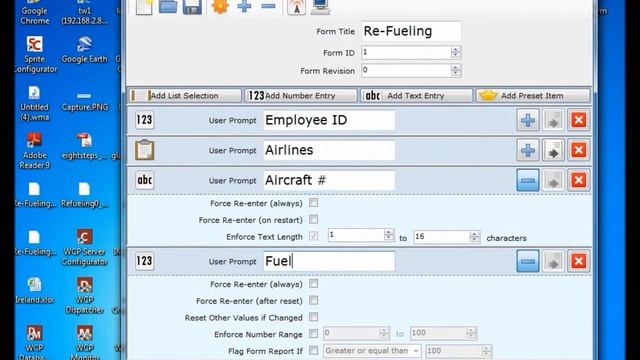This screenshot has height=360, width=640.
Task: Toggle Enforce Text Length checkbox
Action: (313, 236)
